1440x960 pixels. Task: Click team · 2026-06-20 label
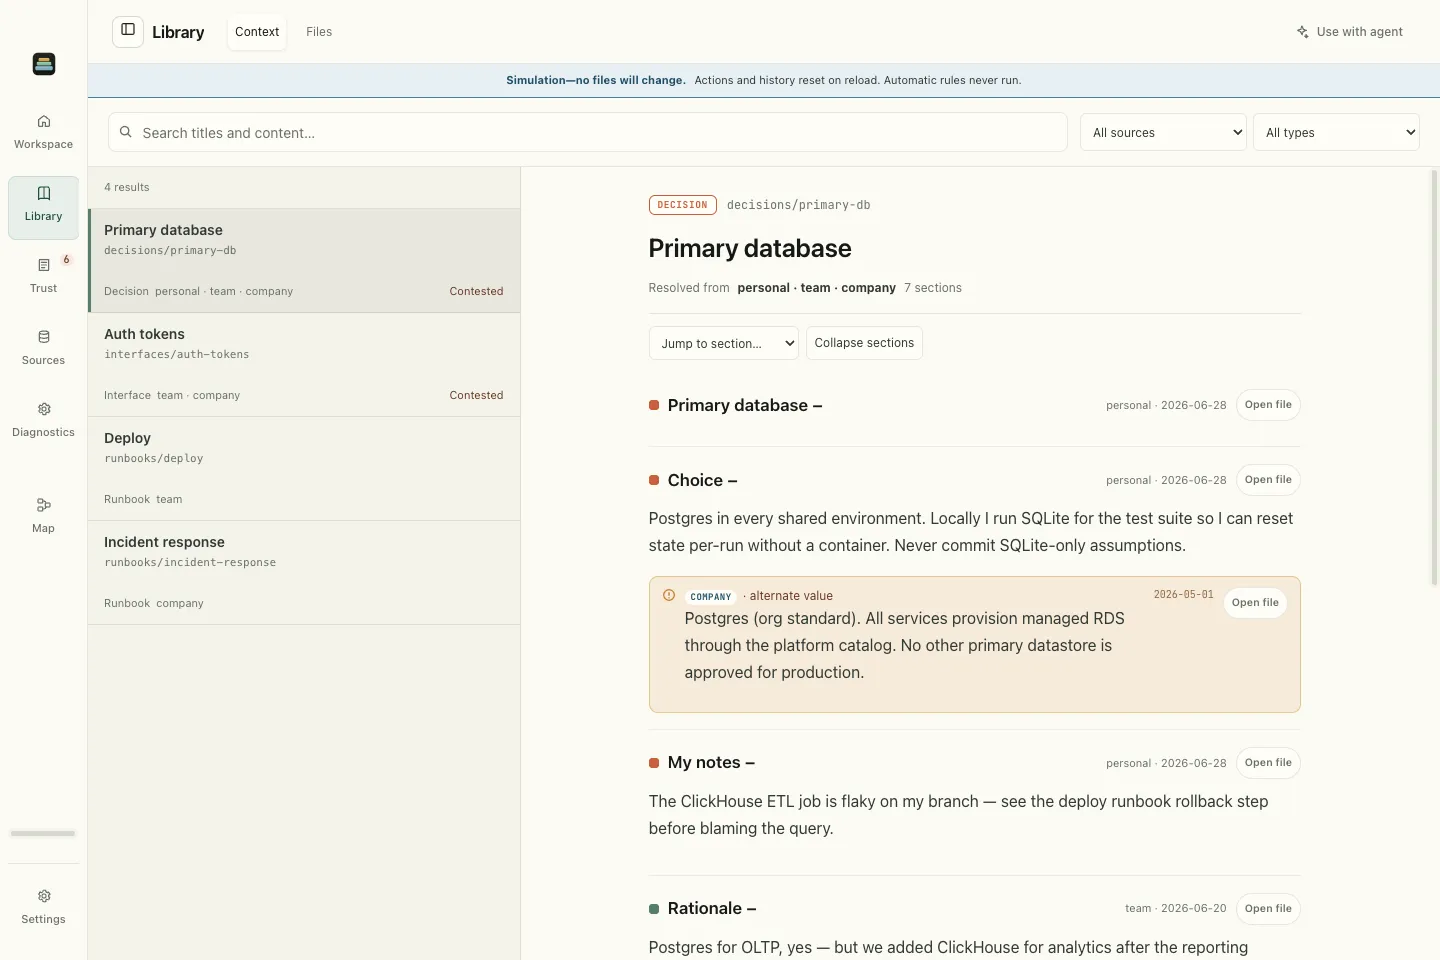pyautogui.click(x=1175, y=909)
